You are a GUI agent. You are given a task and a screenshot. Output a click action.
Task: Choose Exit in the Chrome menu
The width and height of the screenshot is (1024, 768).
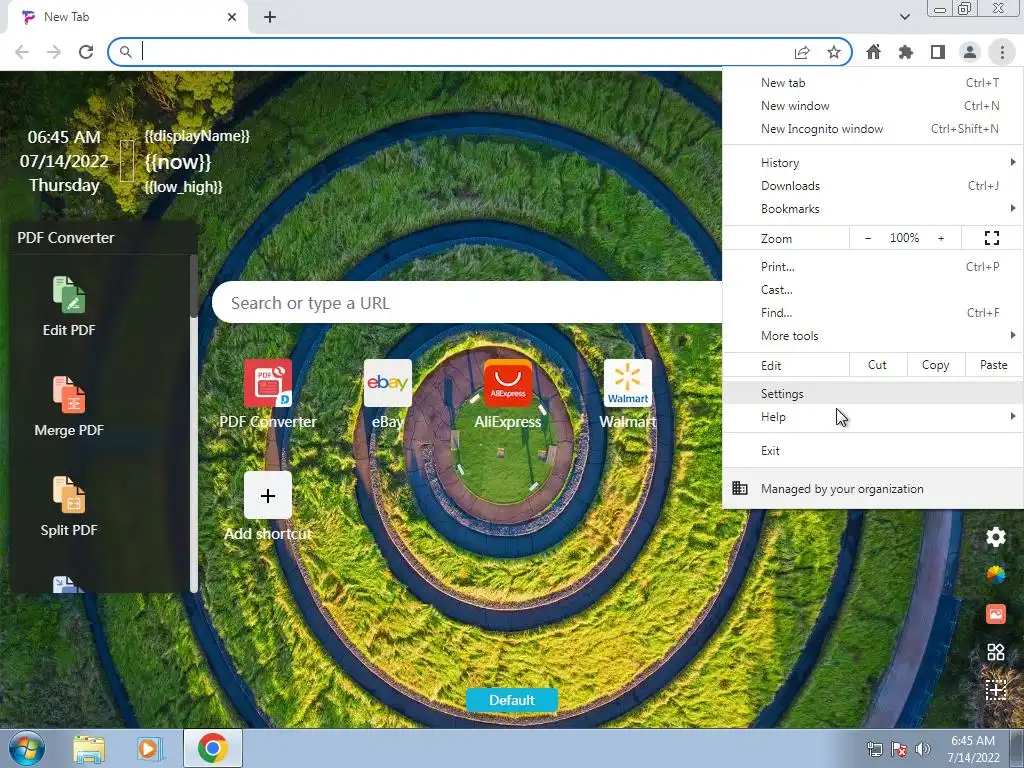pyautogui.click(x=872, y=451)
